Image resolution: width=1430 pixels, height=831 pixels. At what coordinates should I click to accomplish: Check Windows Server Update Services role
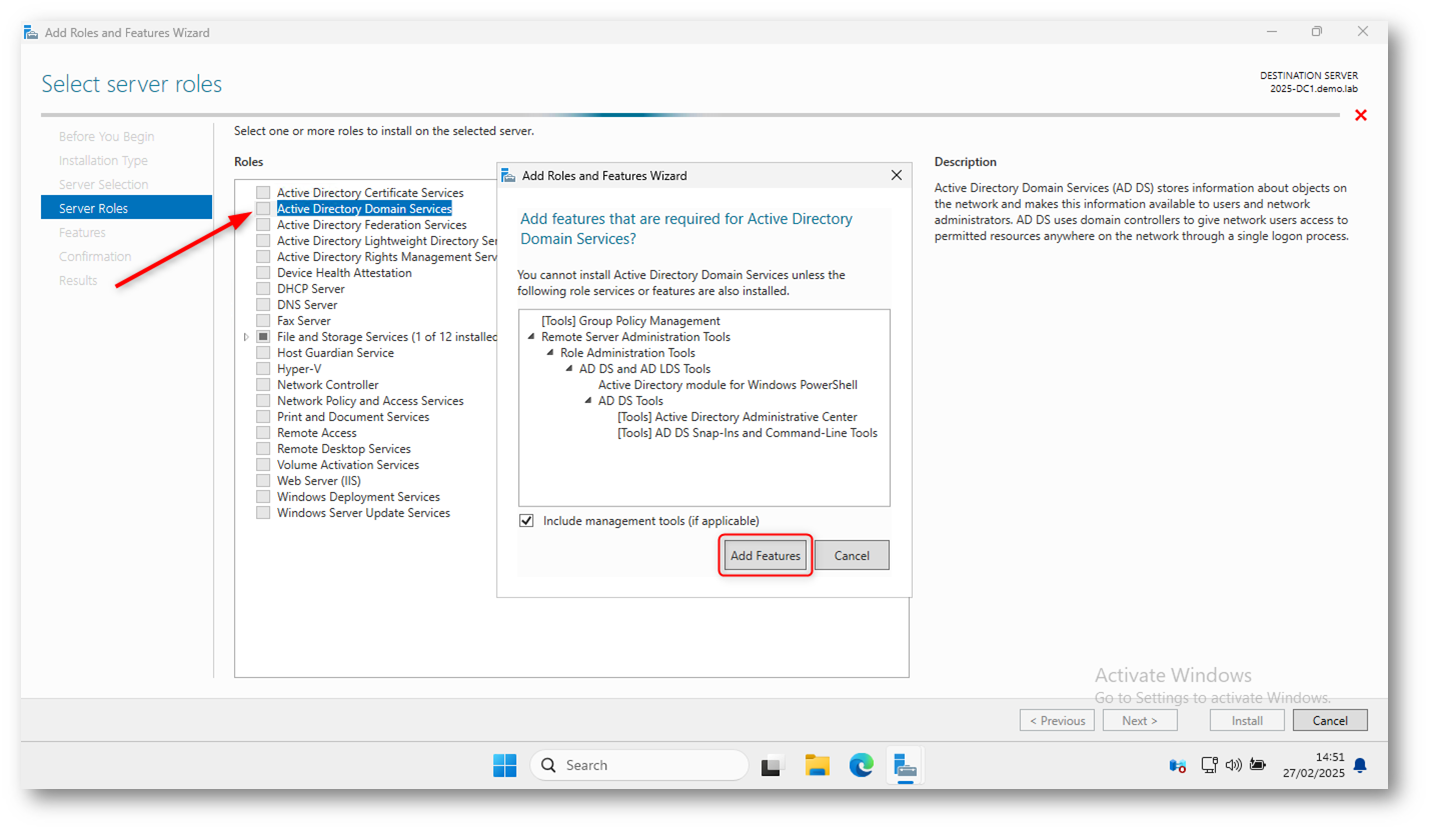pyautogui.click(x=263, y=512)
